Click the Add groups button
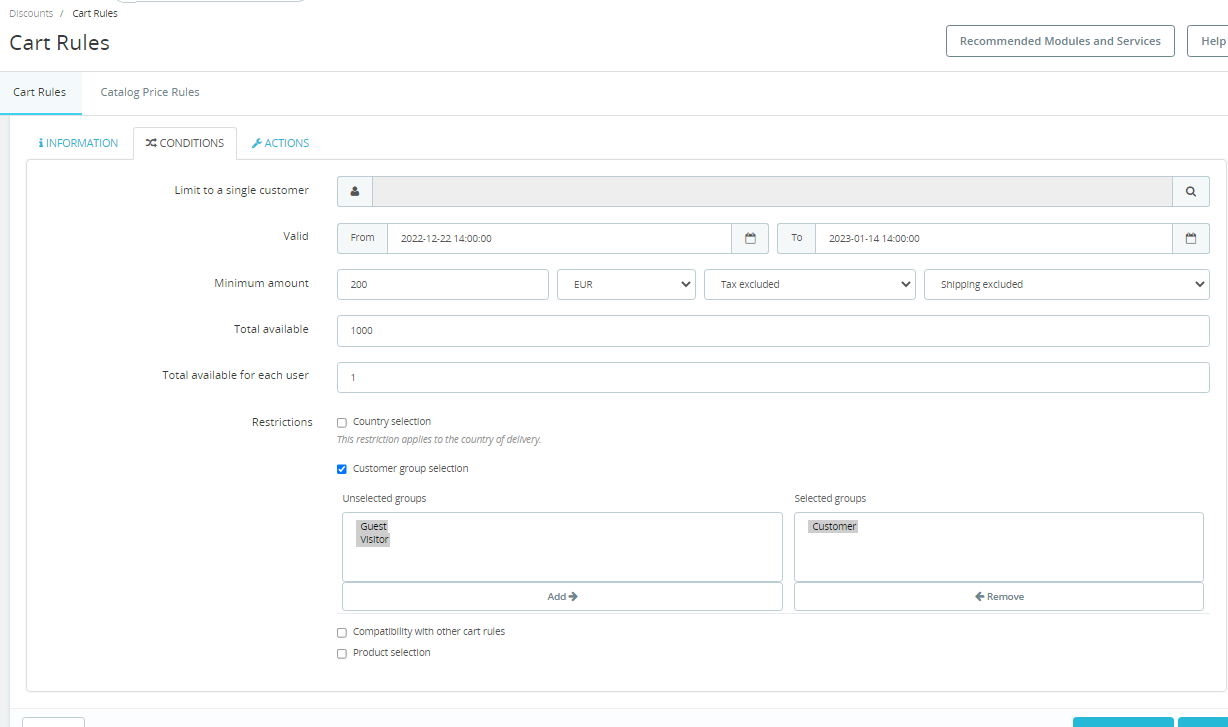1228x727 pixels. [562, 596]
